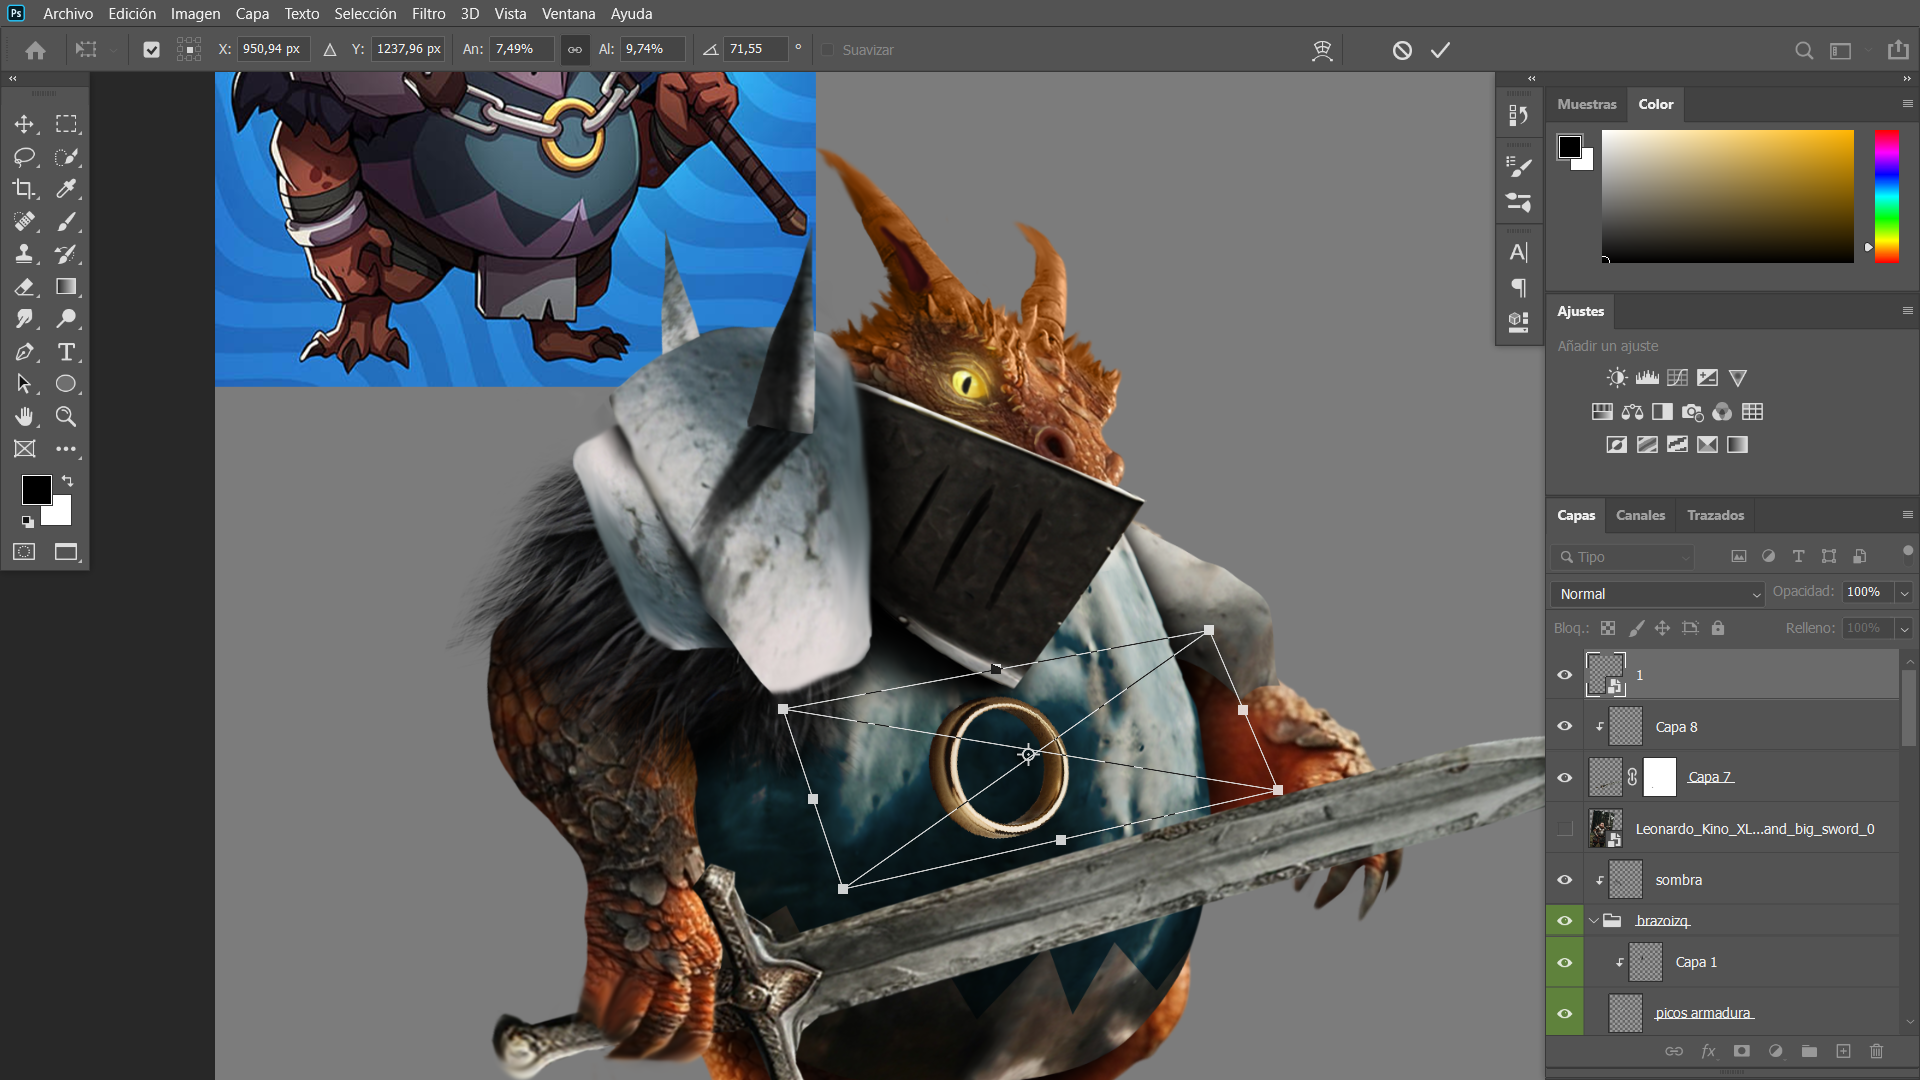Click the X position field
1920x1080 pixels.
(x=273, y=49)
